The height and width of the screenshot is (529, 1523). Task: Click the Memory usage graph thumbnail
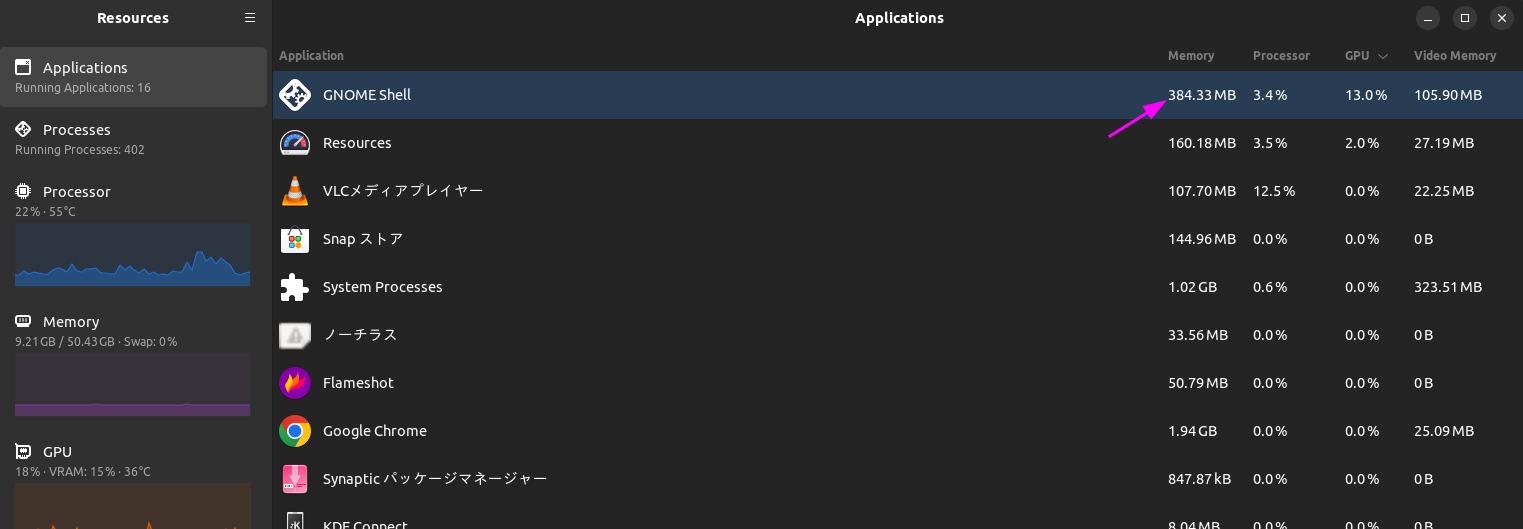[133, 384]
